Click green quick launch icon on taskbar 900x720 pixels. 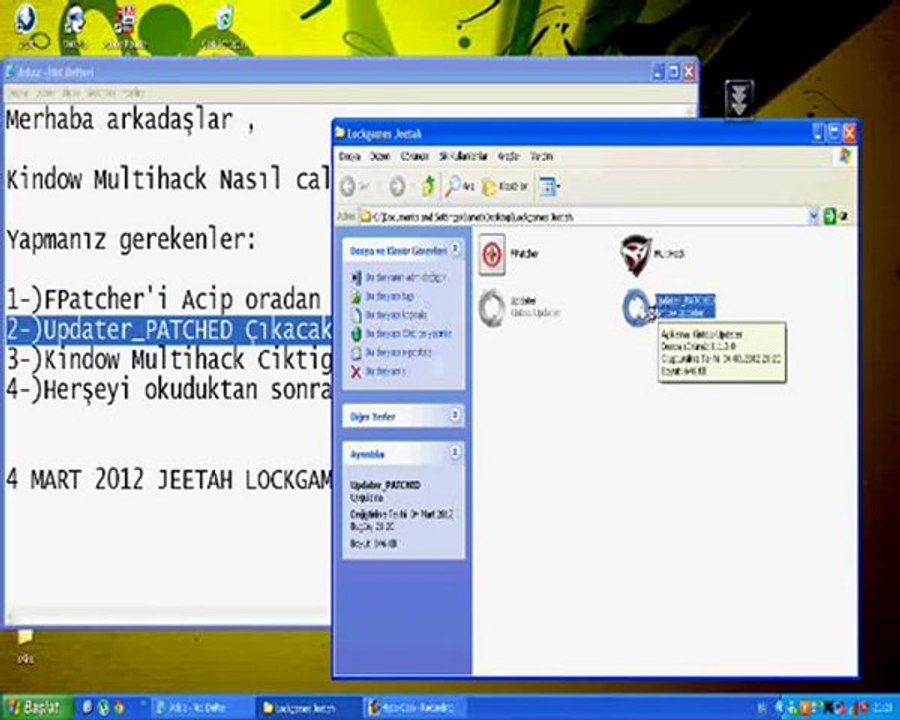[104, 707]
